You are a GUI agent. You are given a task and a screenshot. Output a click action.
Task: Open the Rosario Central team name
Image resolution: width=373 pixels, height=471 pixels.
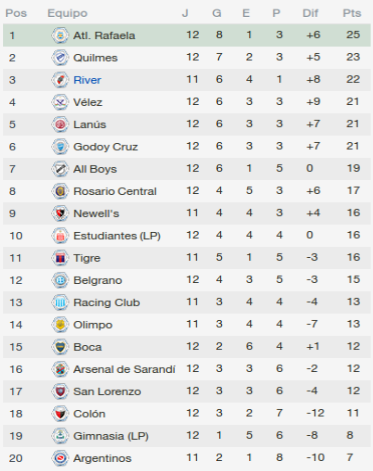115,191
